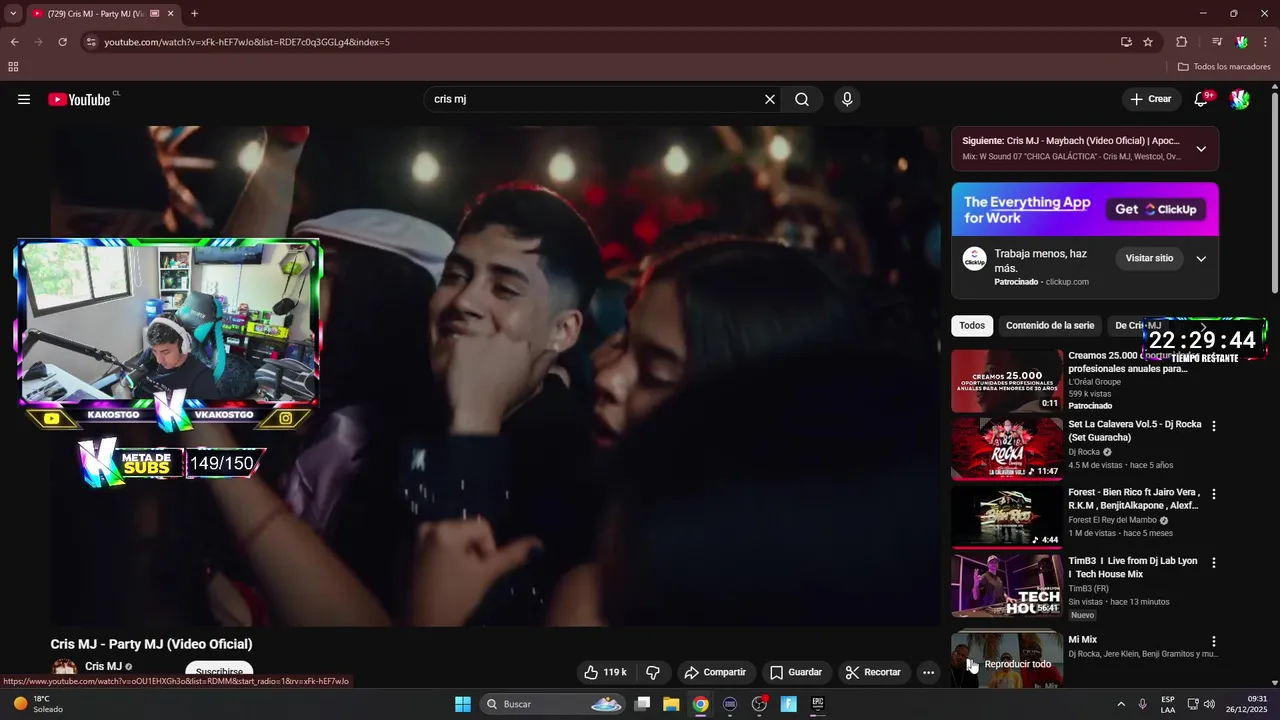Open TimB3 Tech House Mix thumbnail
The image size is (1280, 720).
point(1007,586)
